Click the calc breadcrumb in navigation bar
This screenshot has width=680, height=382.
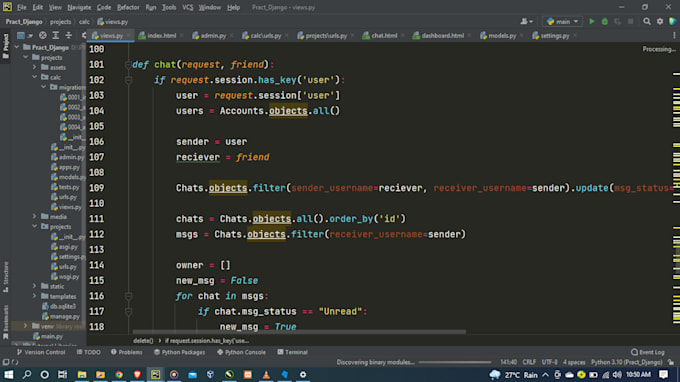[84, 21]
